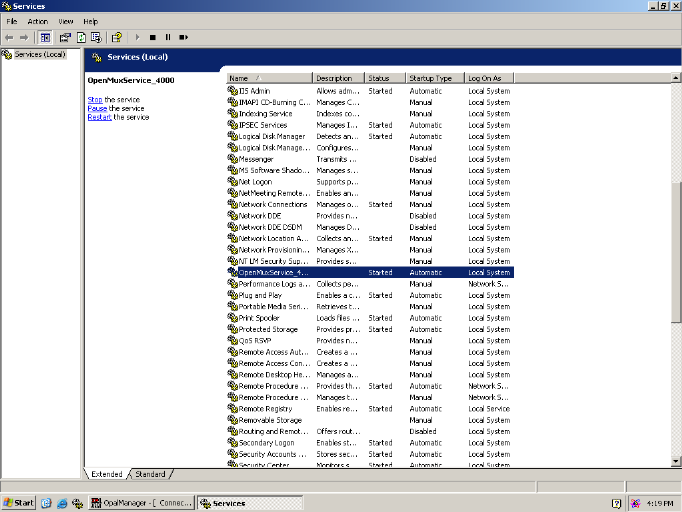Screen dimensions: 682x512
Task: Click the Help toolbar icon
Action: pyautogui.click(x=116, y=37)
